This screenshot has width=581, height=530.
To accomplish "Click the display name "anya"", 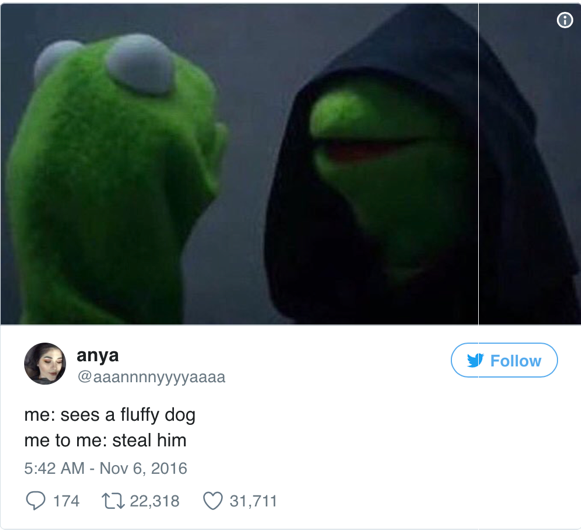I will (x=97, y=355).
